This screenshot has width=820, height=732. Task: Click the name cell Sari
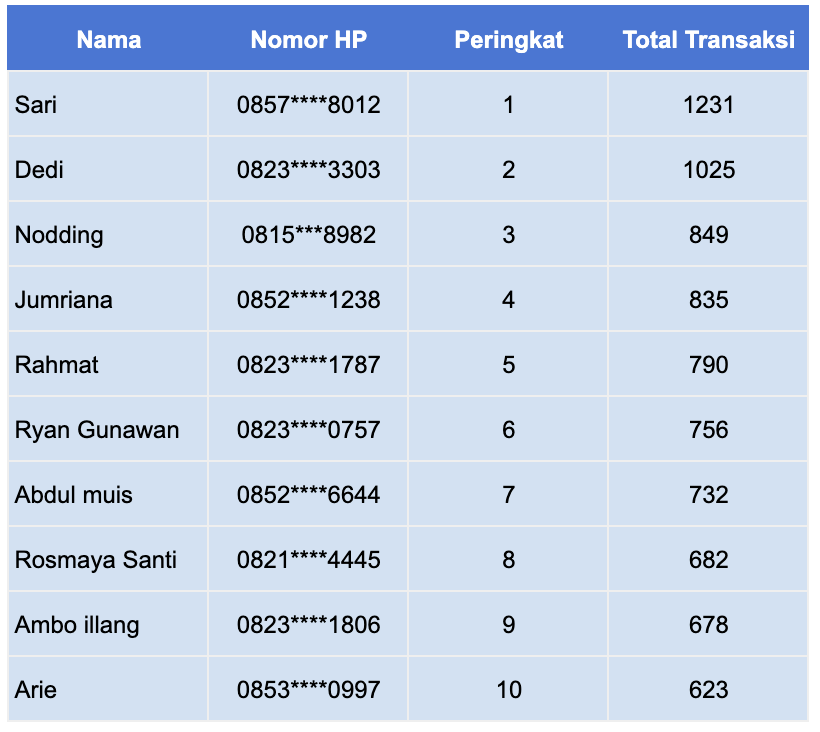coord(108,104)
